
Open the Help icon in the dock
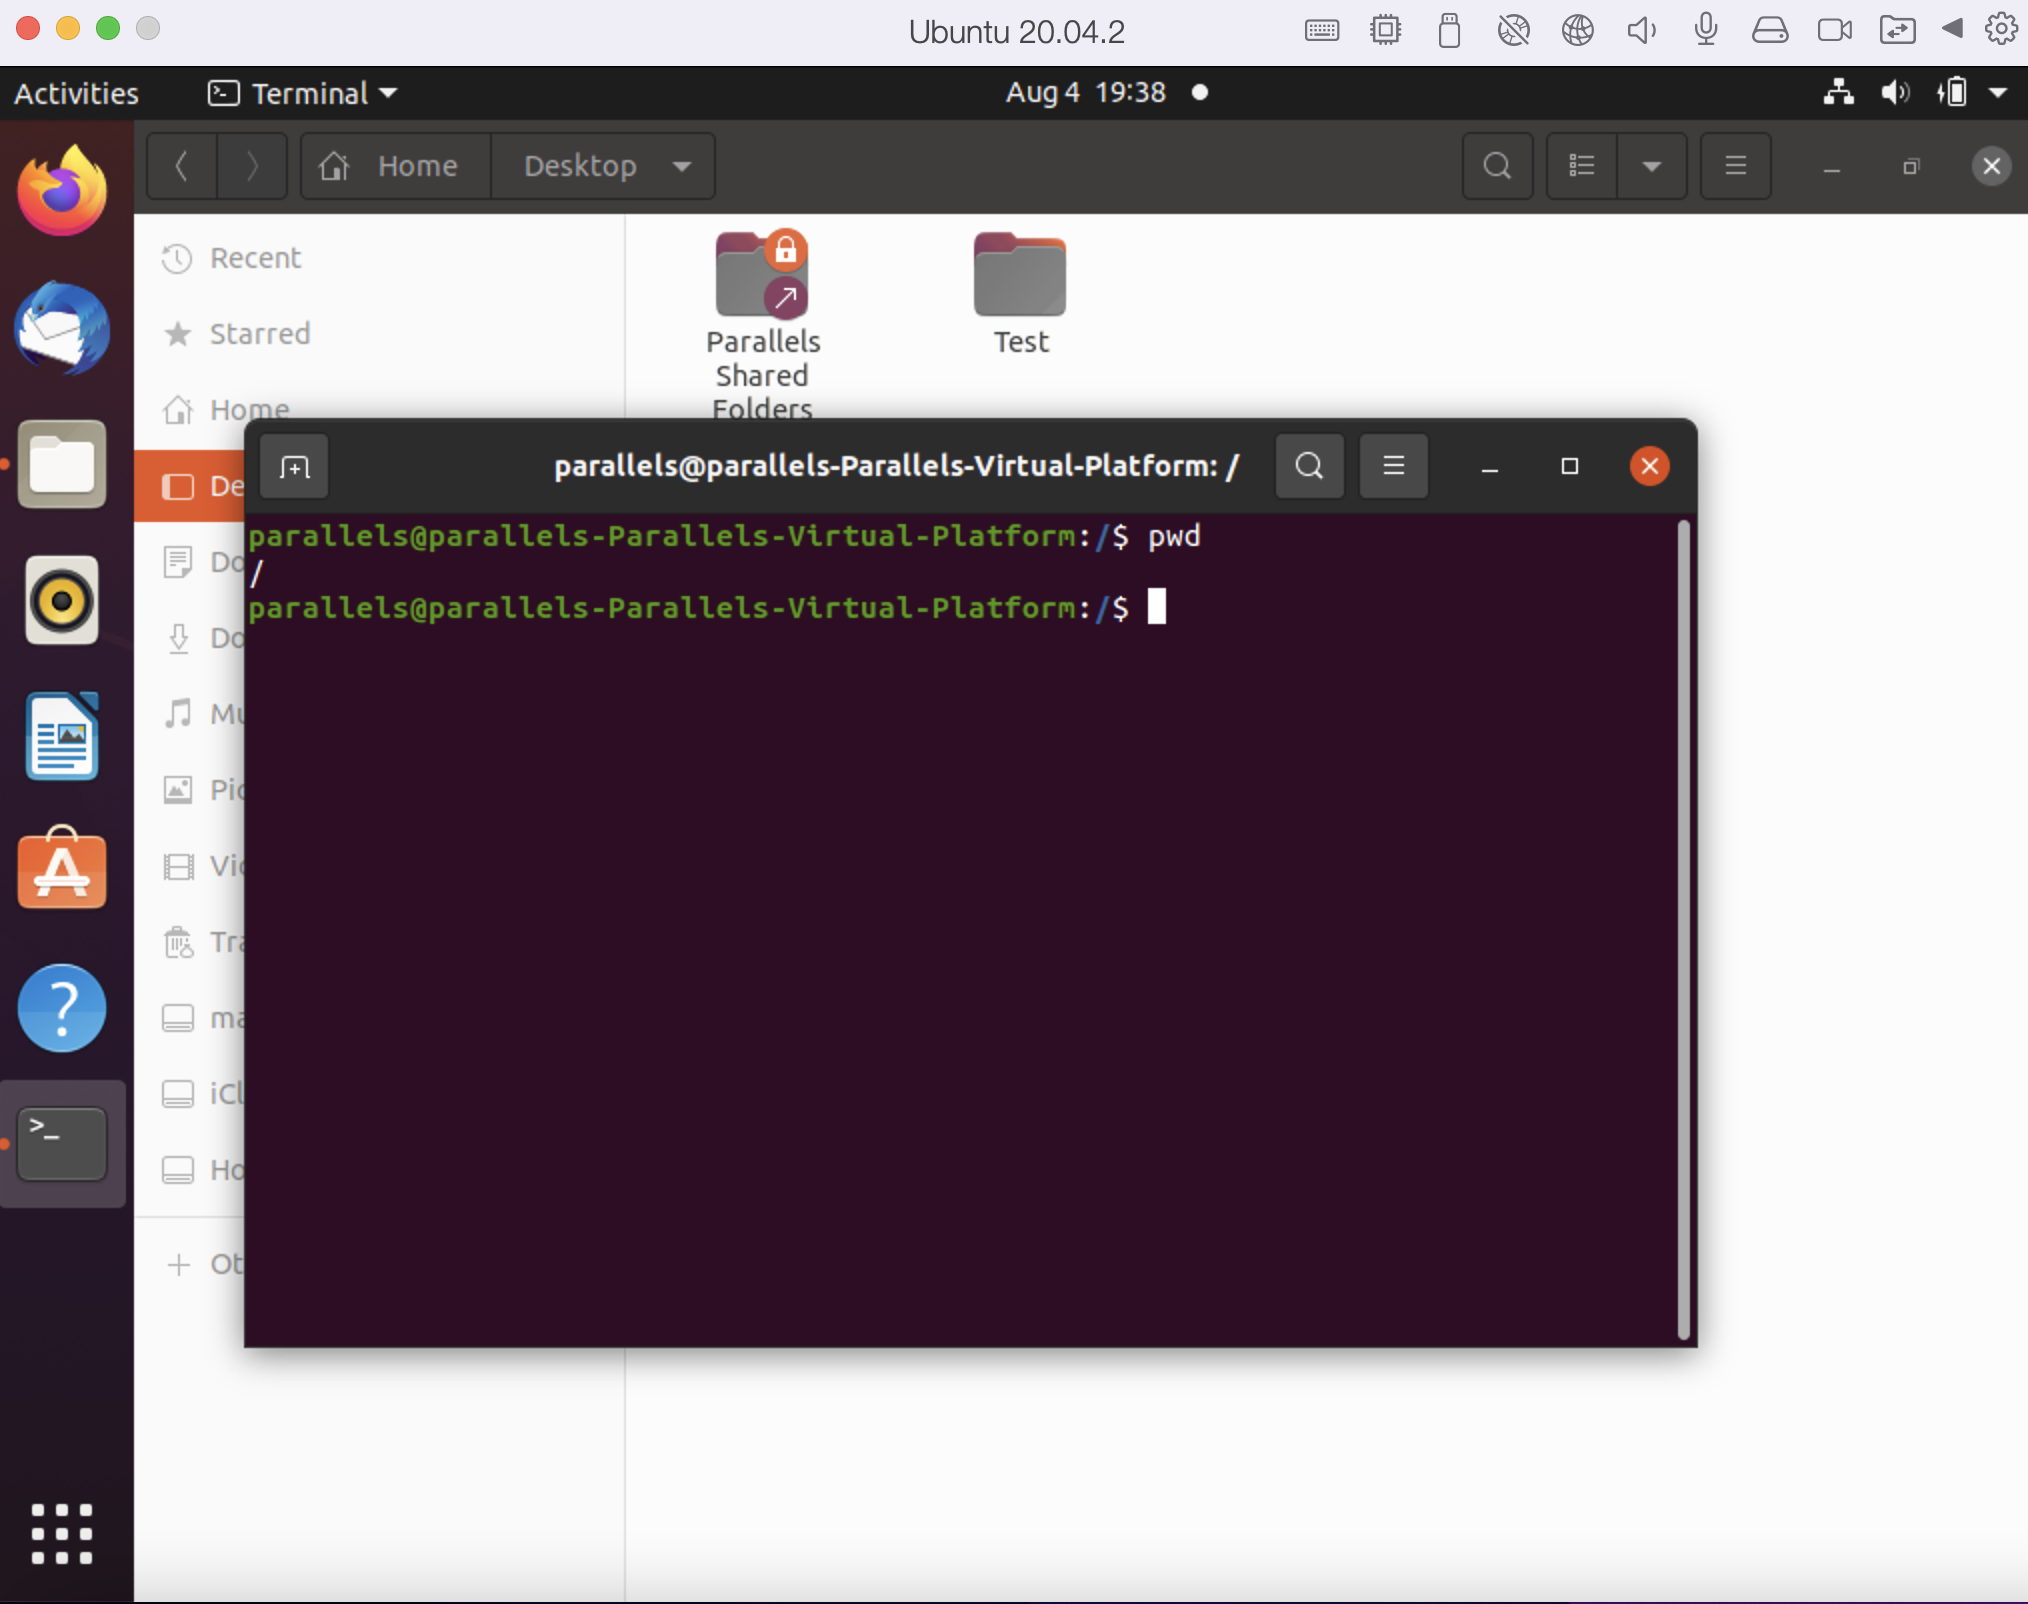point(62,1008)
